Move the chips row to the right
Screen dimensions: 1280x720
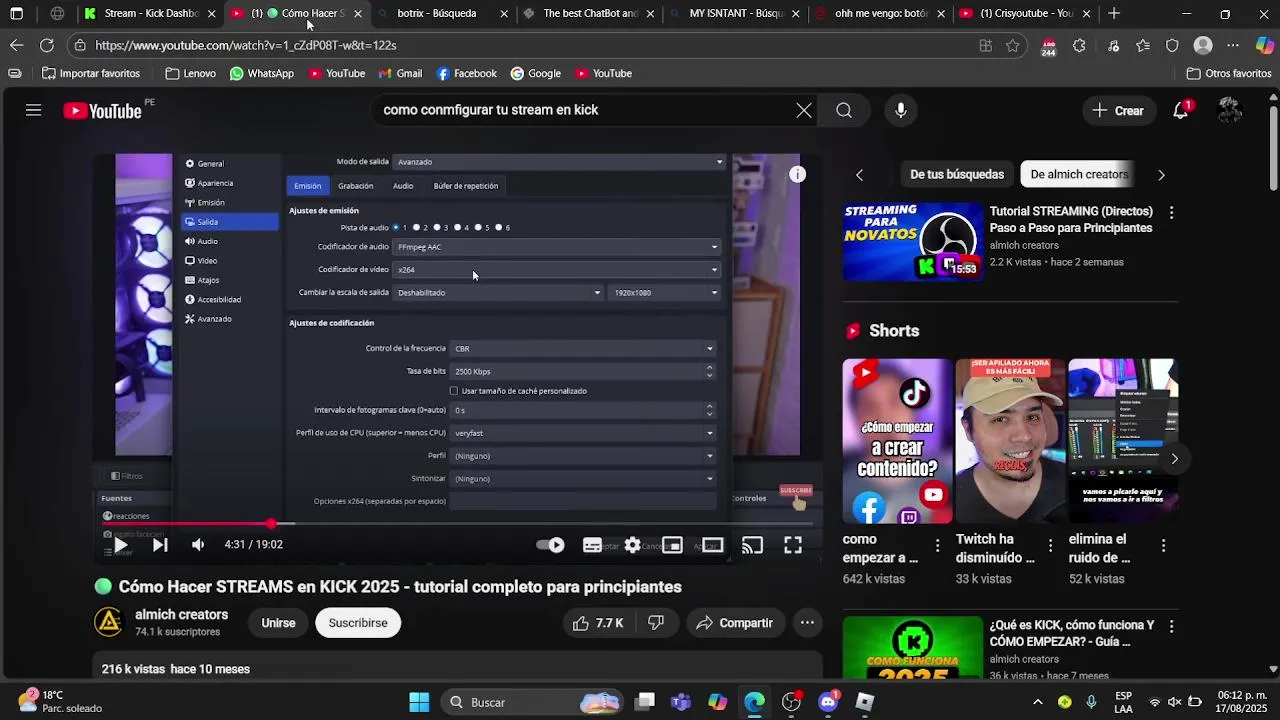[1161, 175]
